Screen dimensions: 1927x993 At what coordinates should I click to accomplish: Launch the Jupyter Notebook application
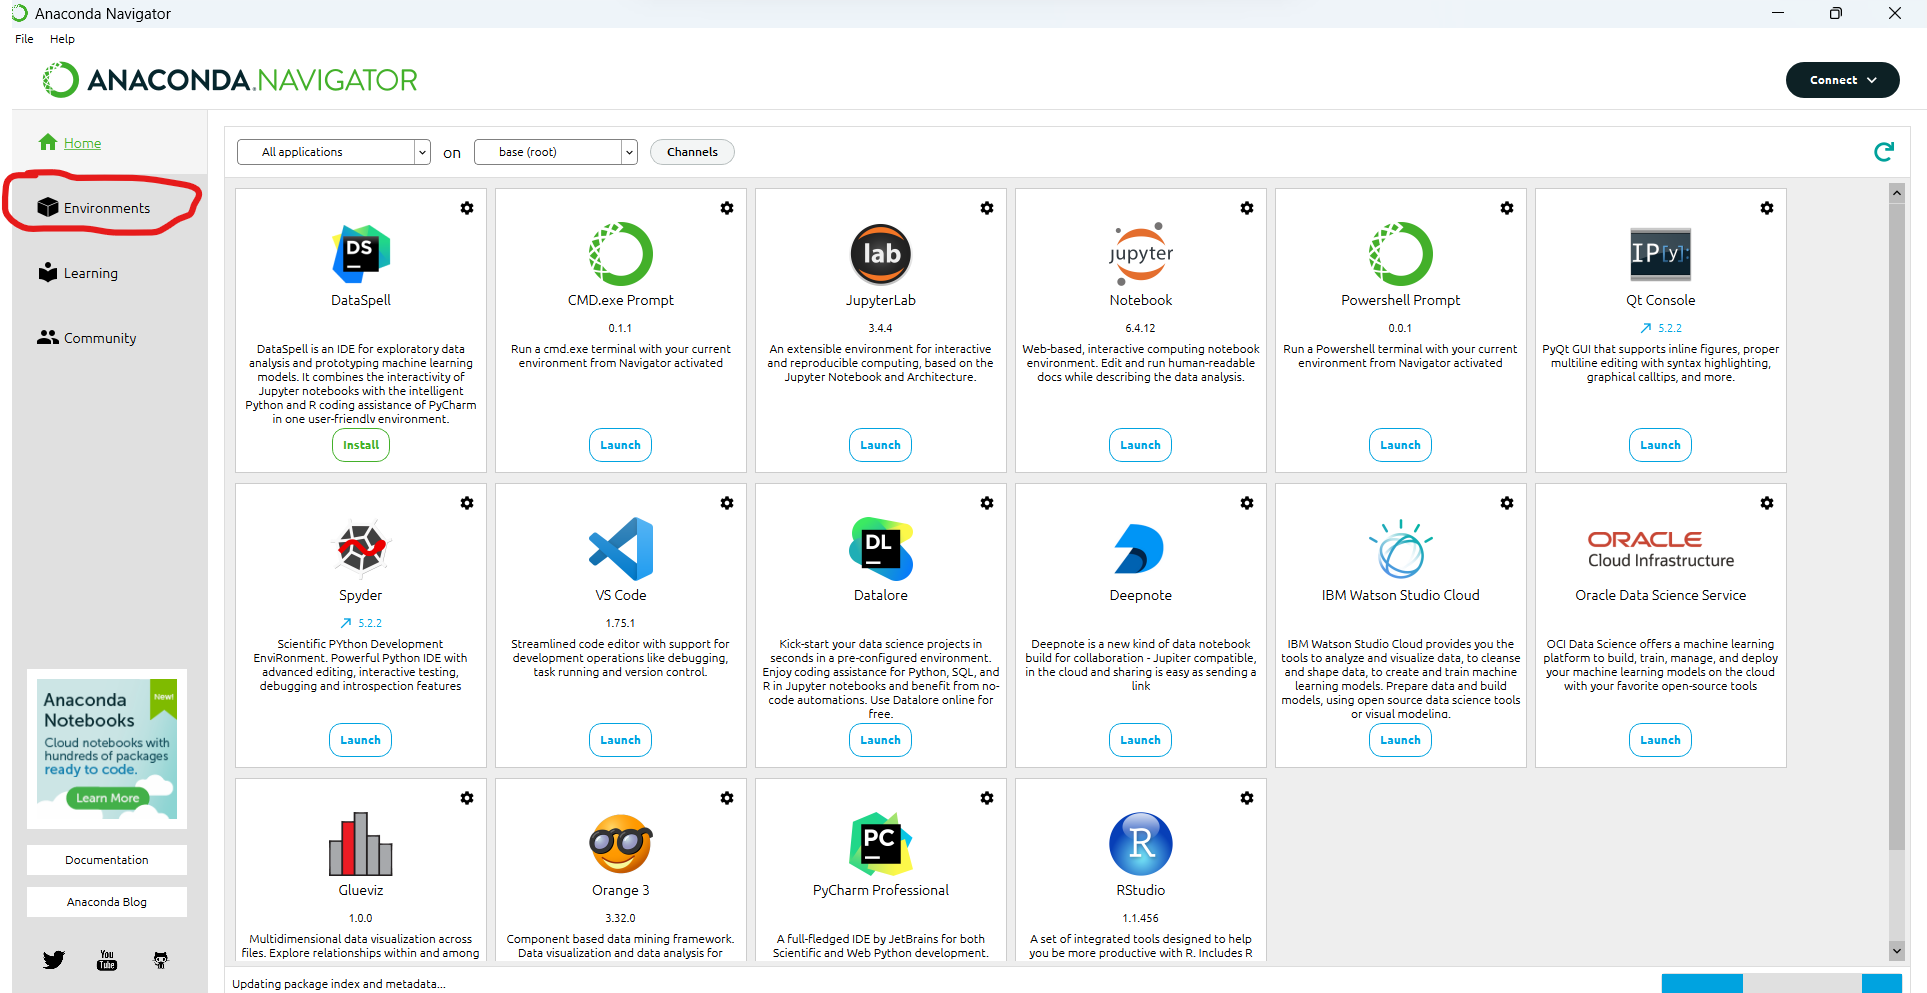tap(1140, 445)
